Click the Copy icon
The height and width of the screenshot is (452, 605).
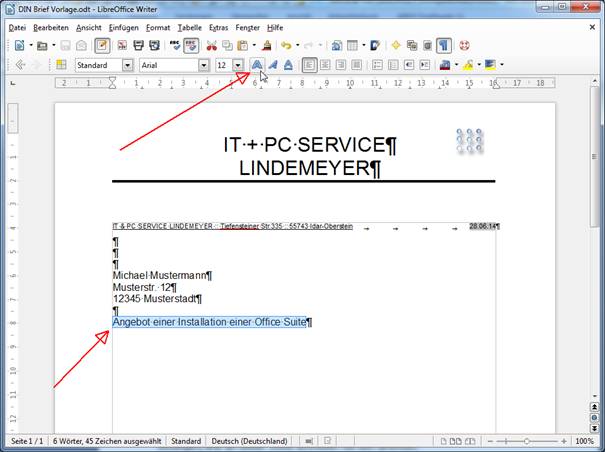coord(227,46)
